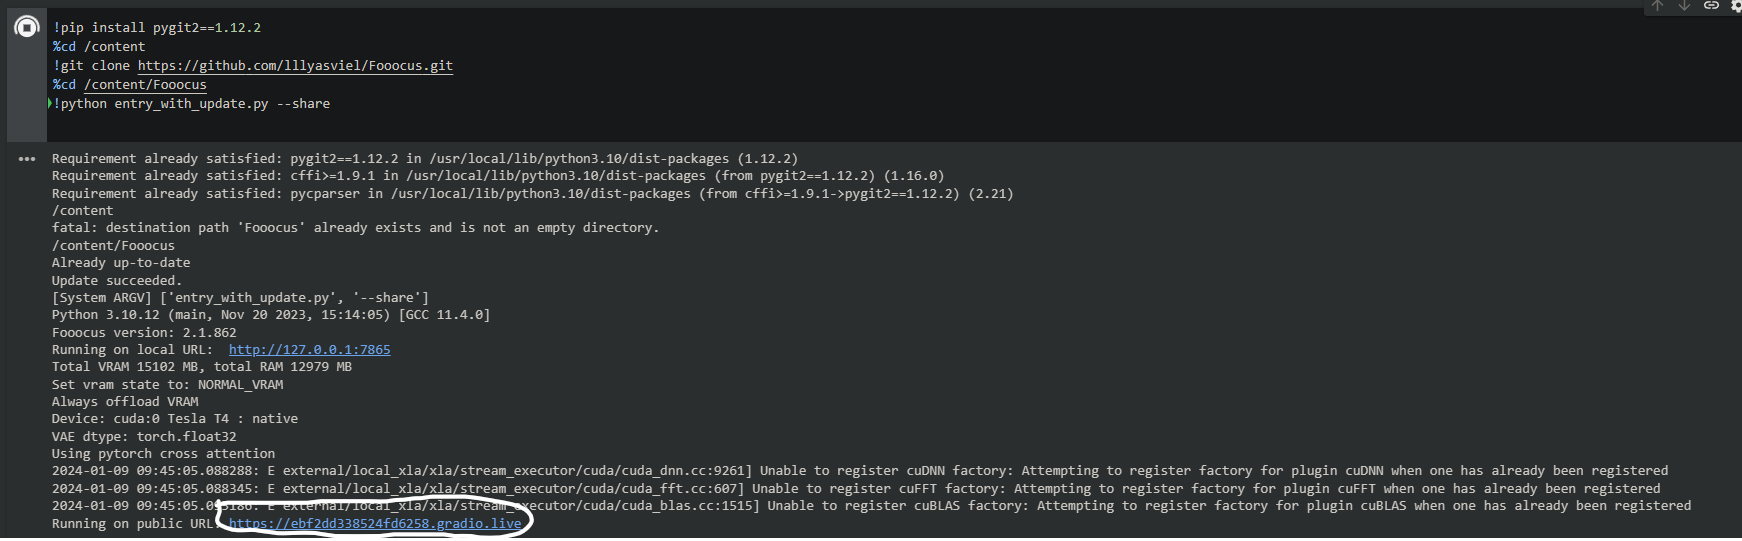This screenshot has height=541, width=1742.
Task: Copy link to cell icon
Action: [1711, 6]
